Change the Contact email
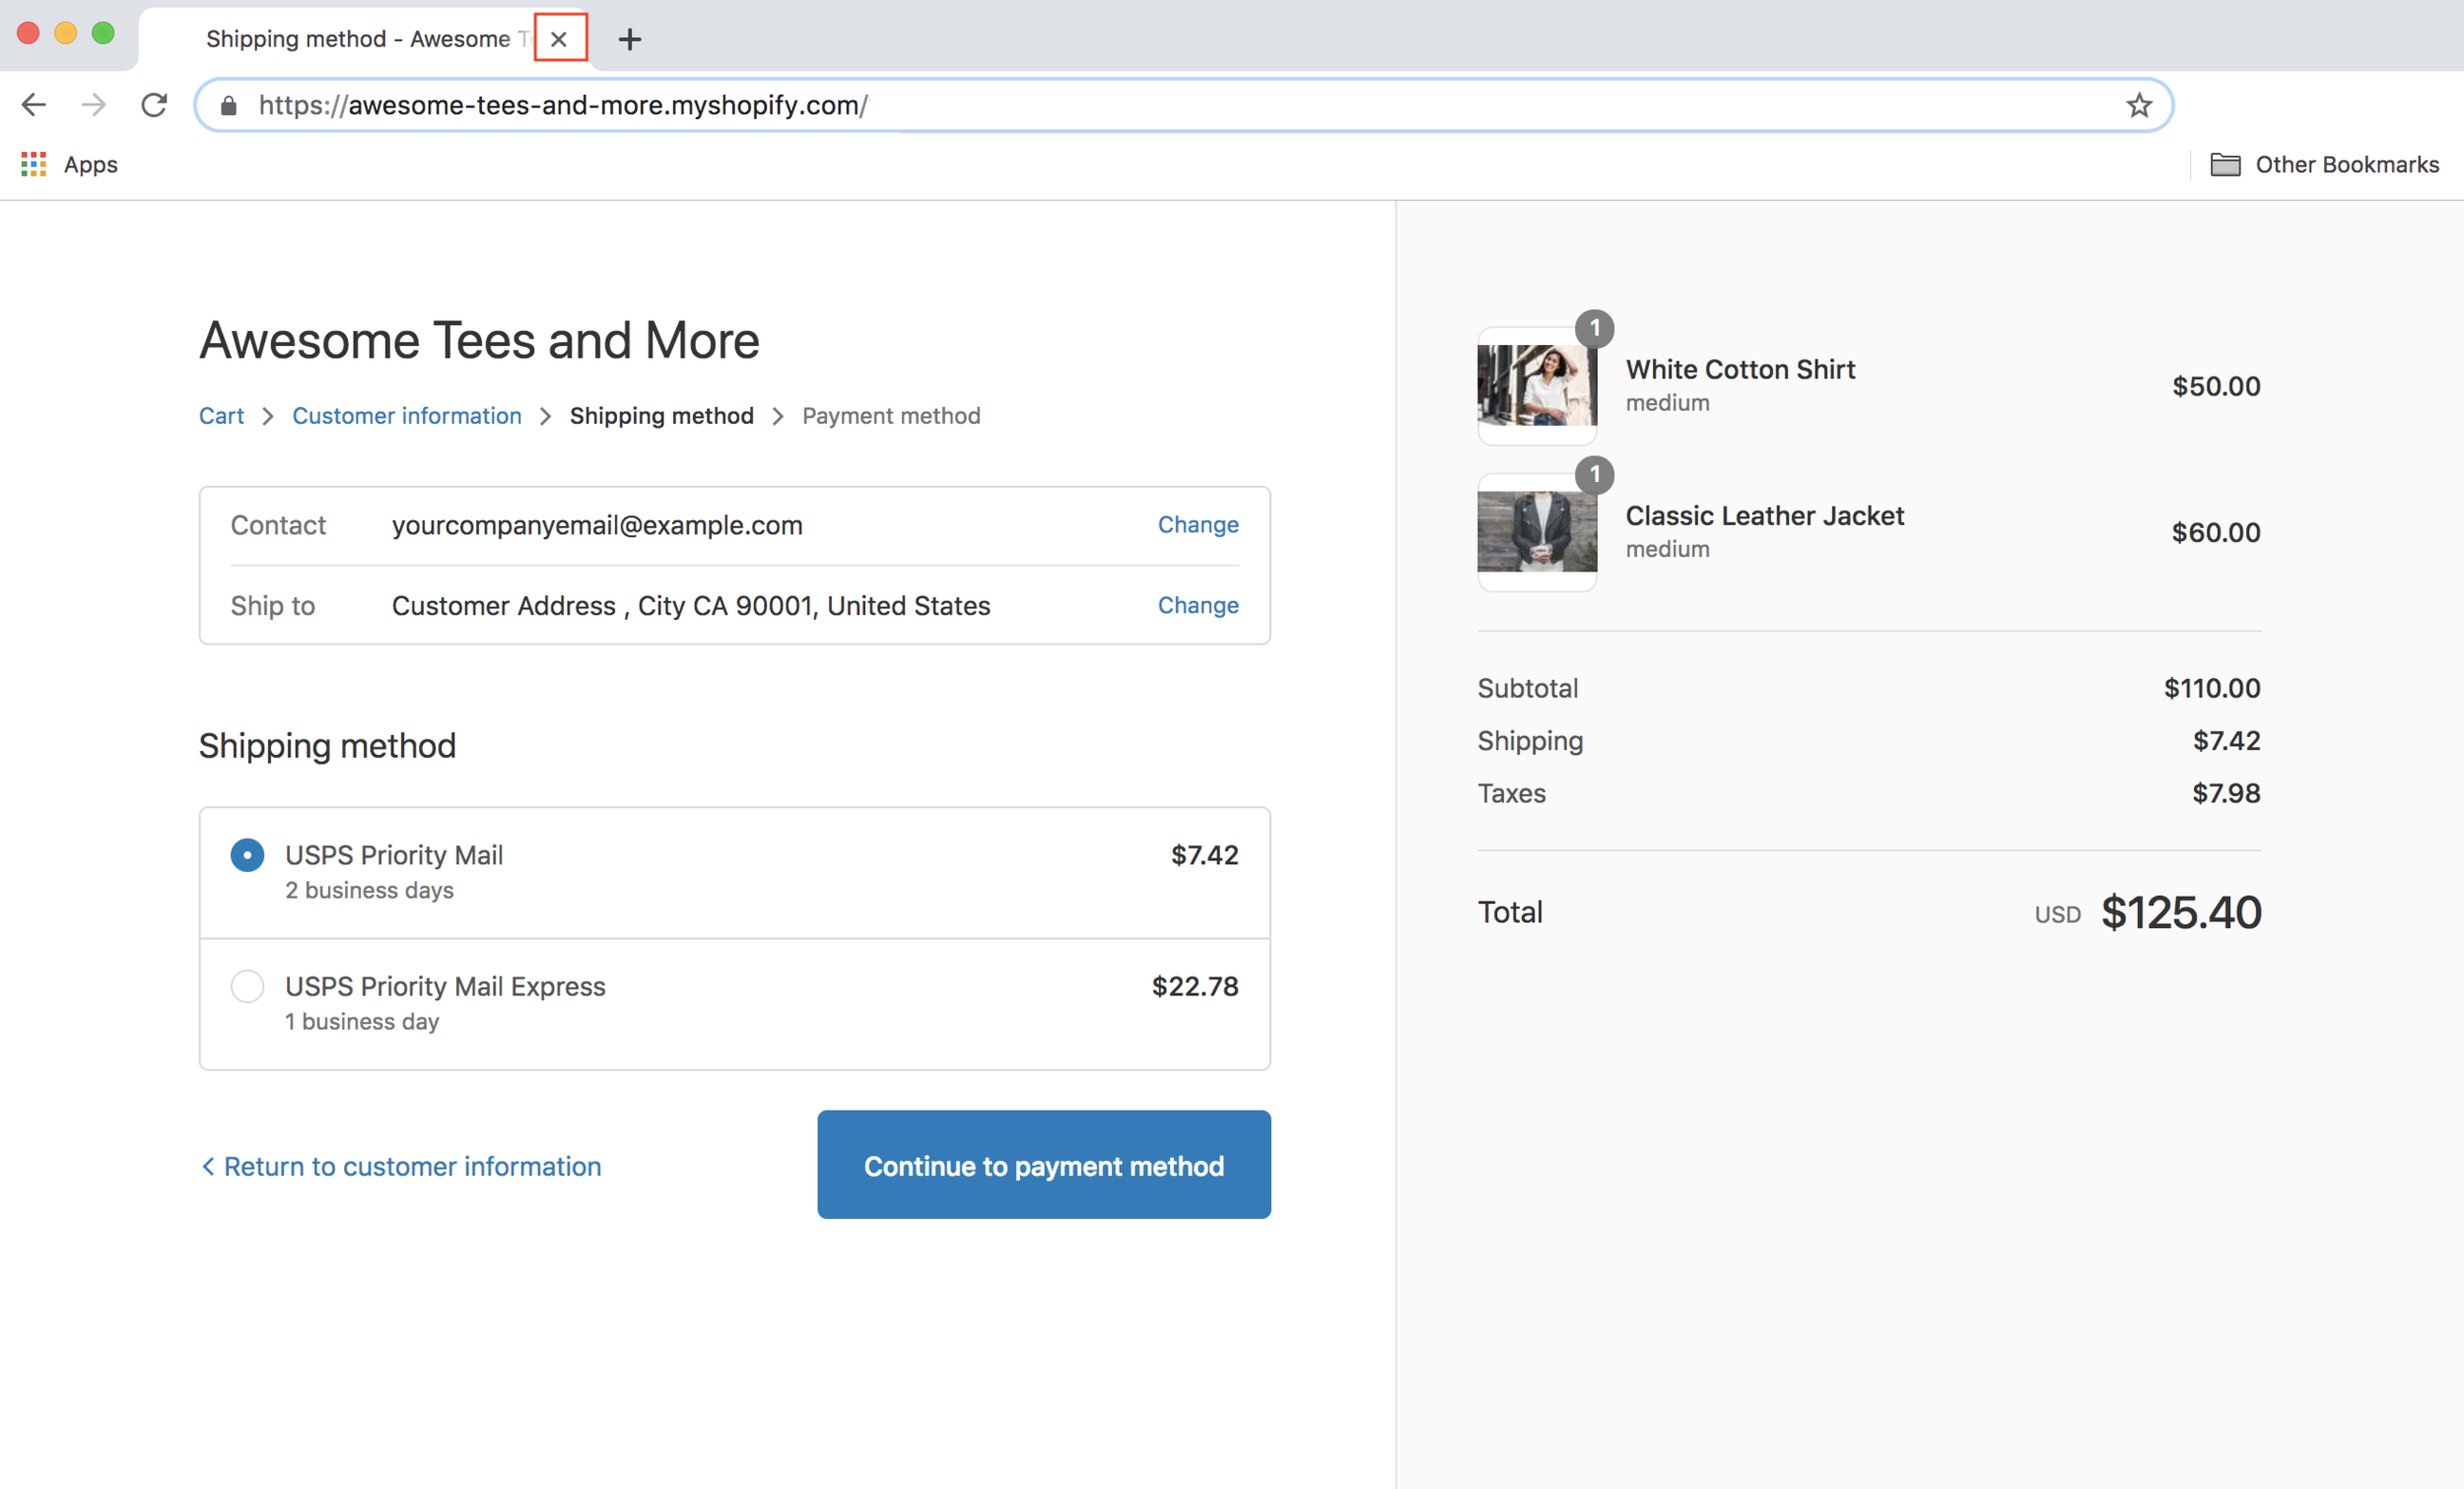 pyautogui.click(x=1198, y=525)
